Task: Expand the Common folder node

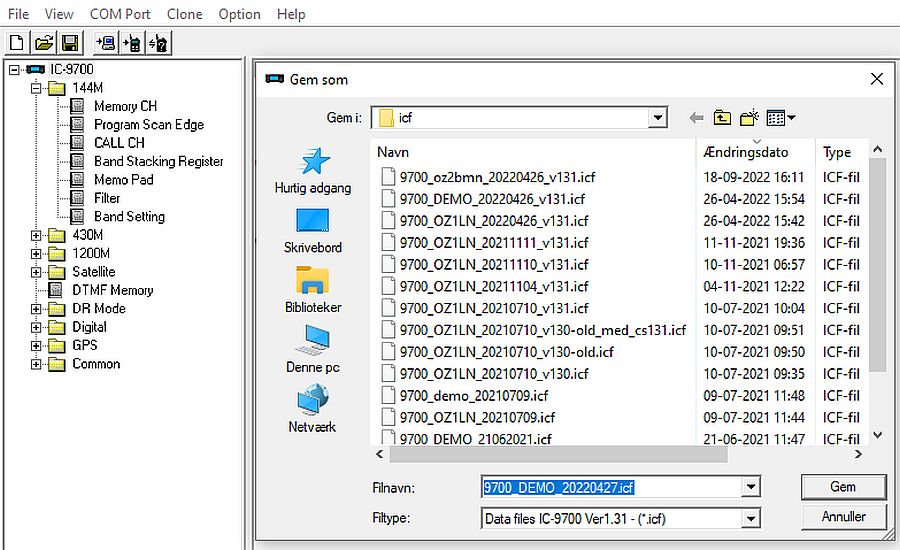Action: (36, 364)
